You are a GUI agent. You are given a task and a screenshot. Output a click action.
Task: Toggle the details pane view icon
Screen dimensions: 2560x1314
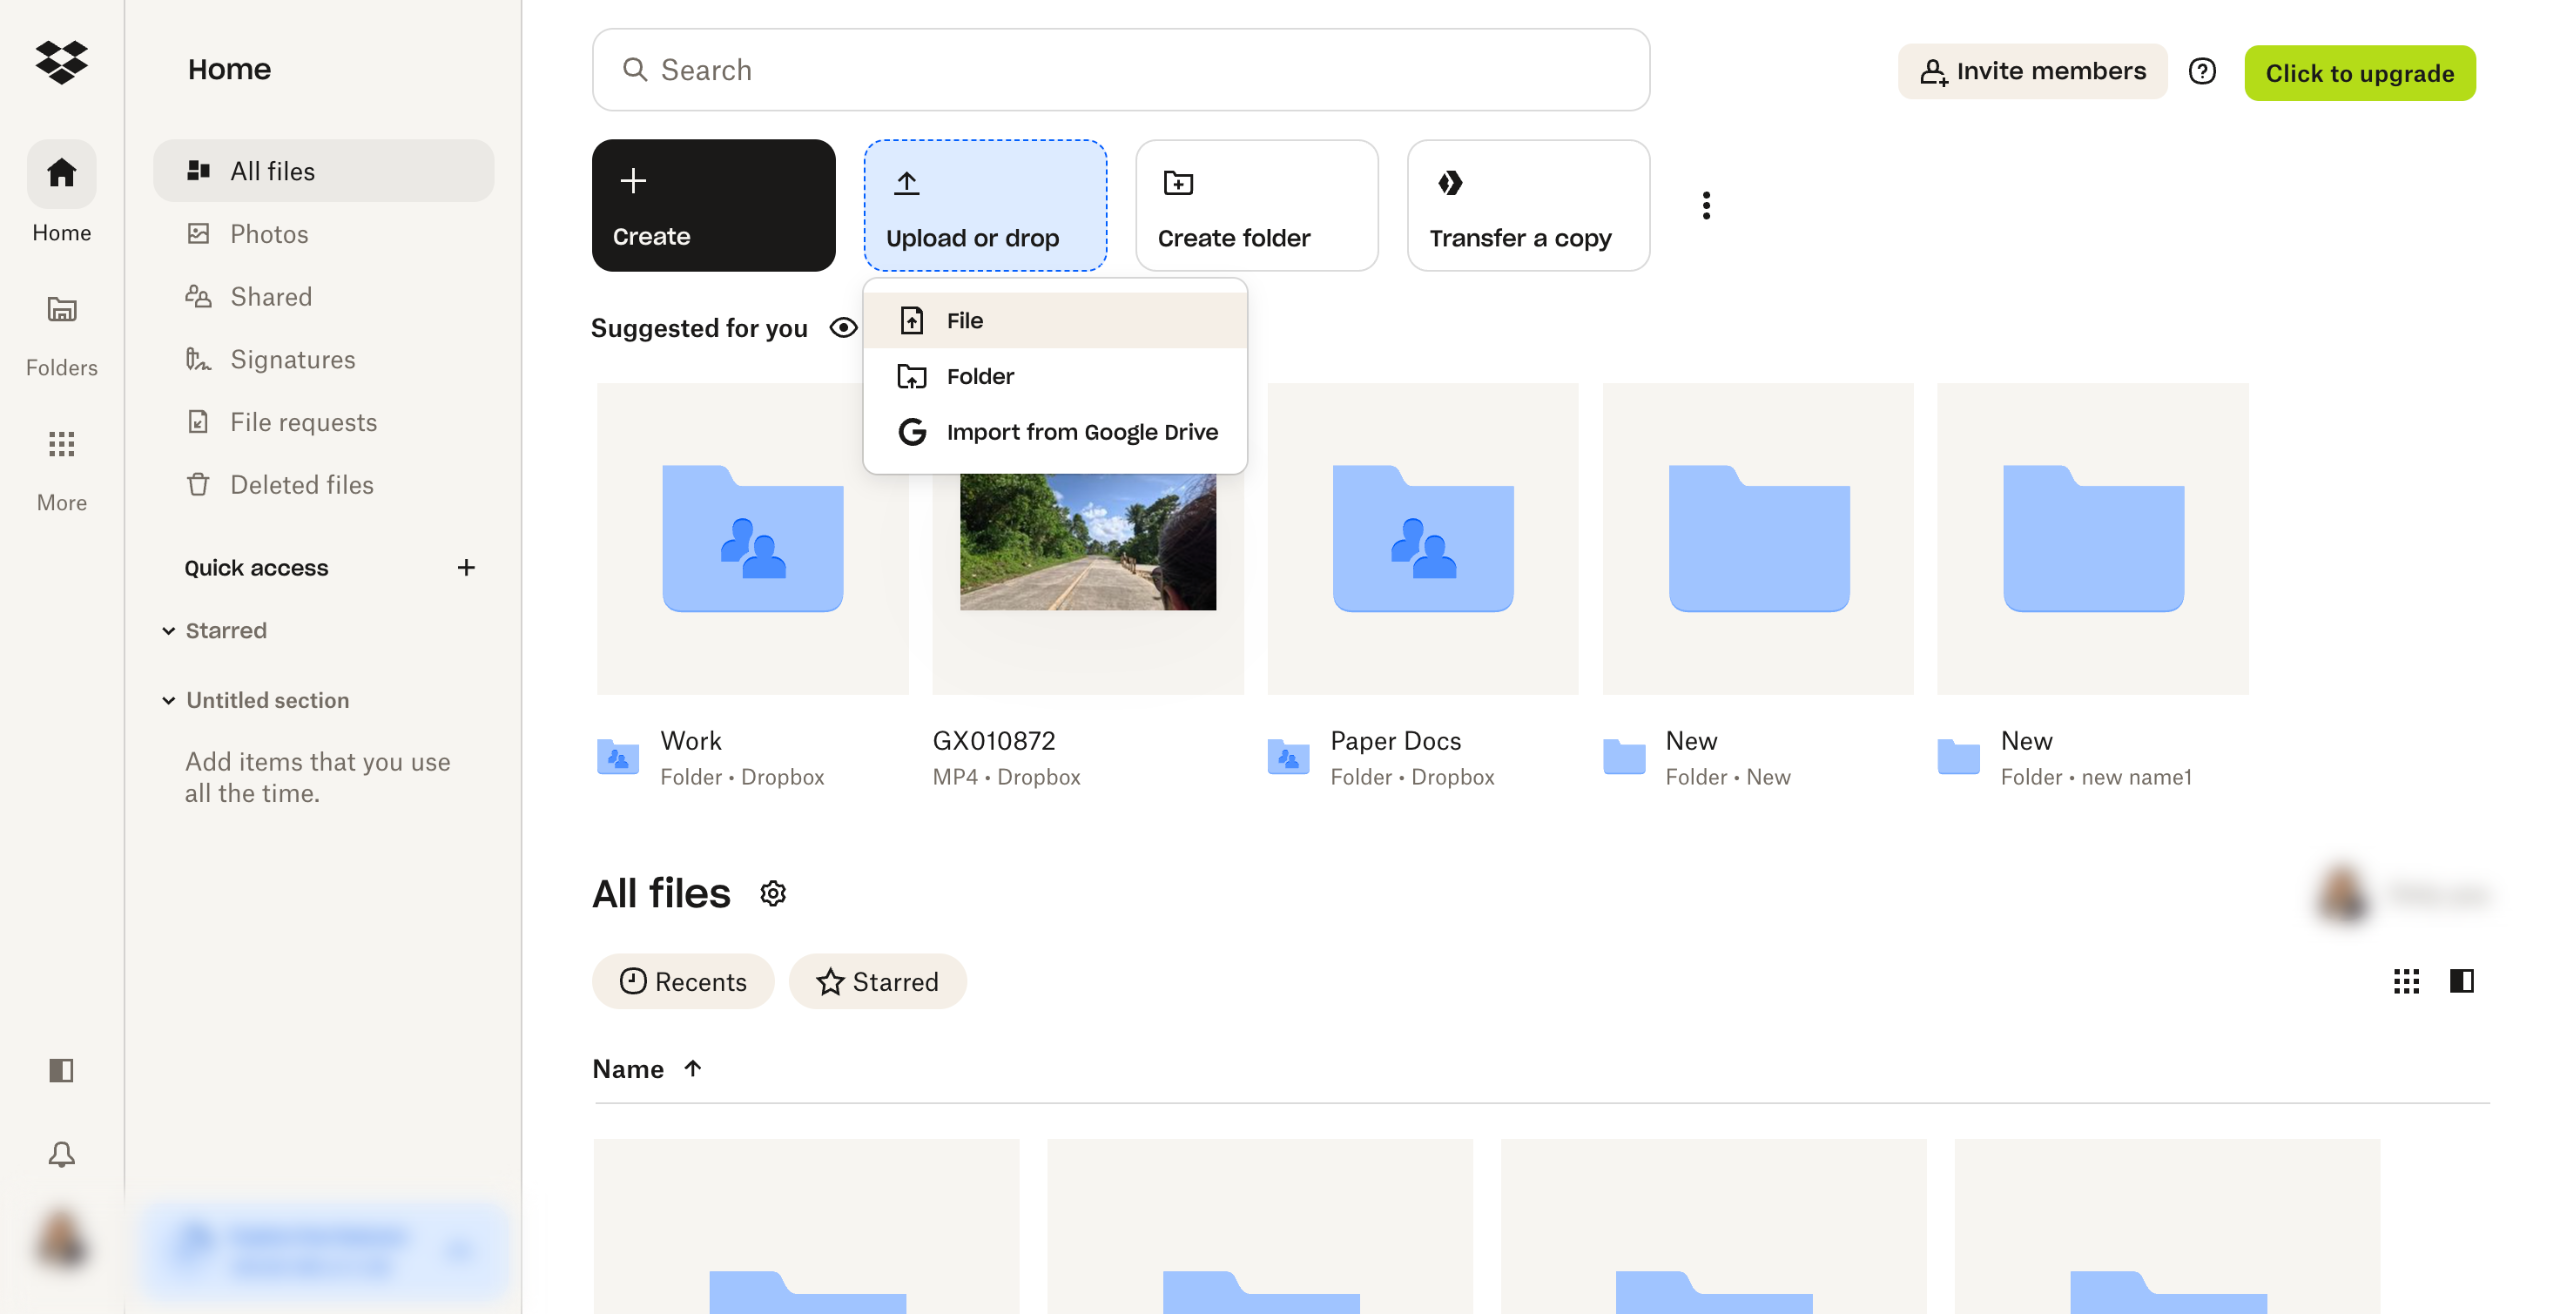click(2461, 981)
